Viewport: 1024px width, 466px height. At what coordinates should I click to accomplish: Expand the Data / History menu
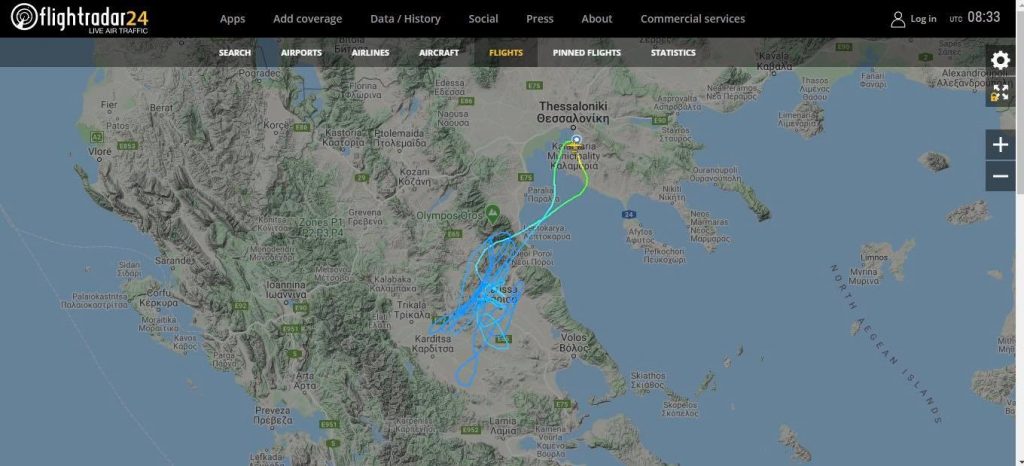(x=405, y=19)
